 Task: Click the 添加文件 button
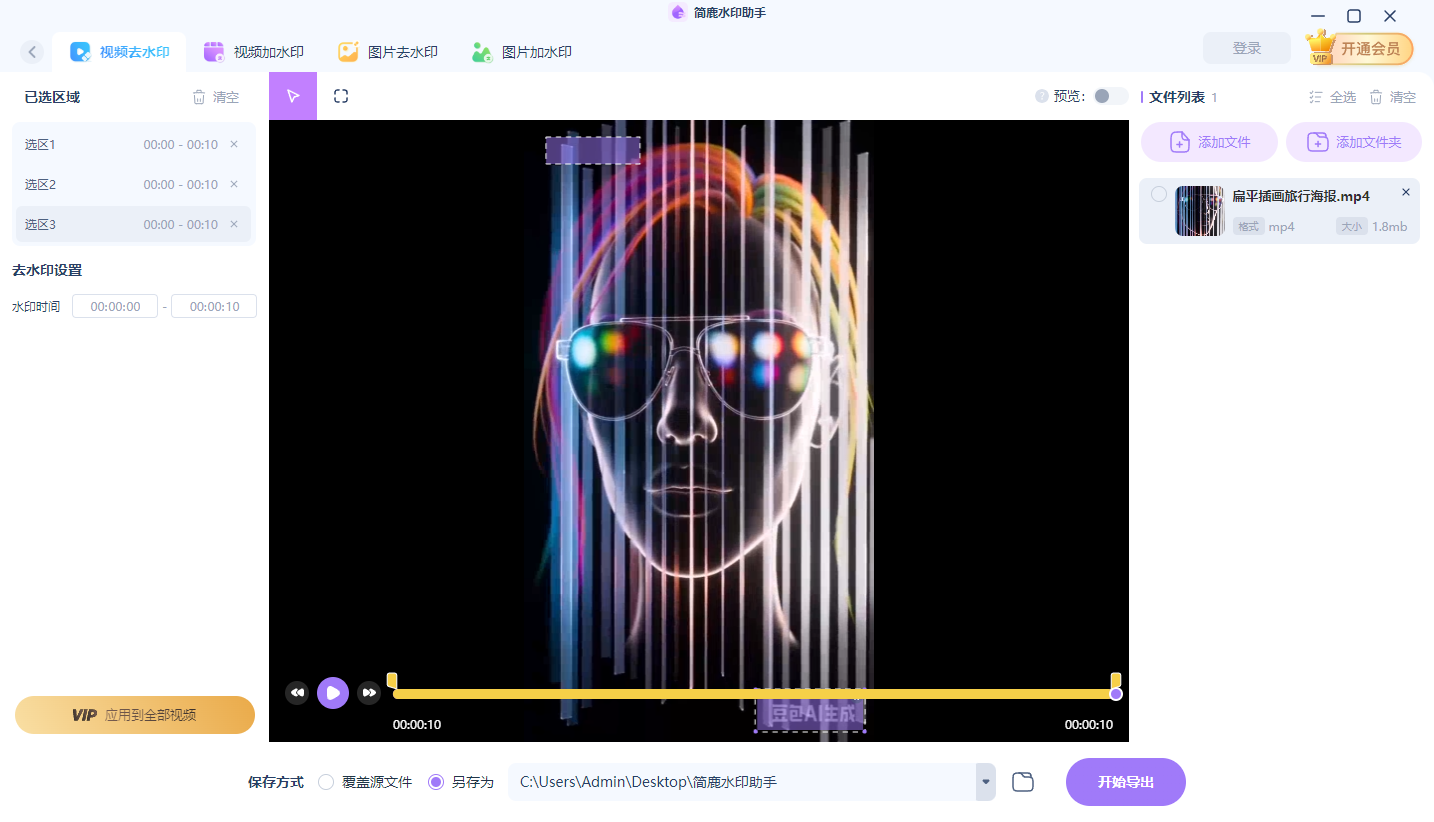tap(1209, 142)
